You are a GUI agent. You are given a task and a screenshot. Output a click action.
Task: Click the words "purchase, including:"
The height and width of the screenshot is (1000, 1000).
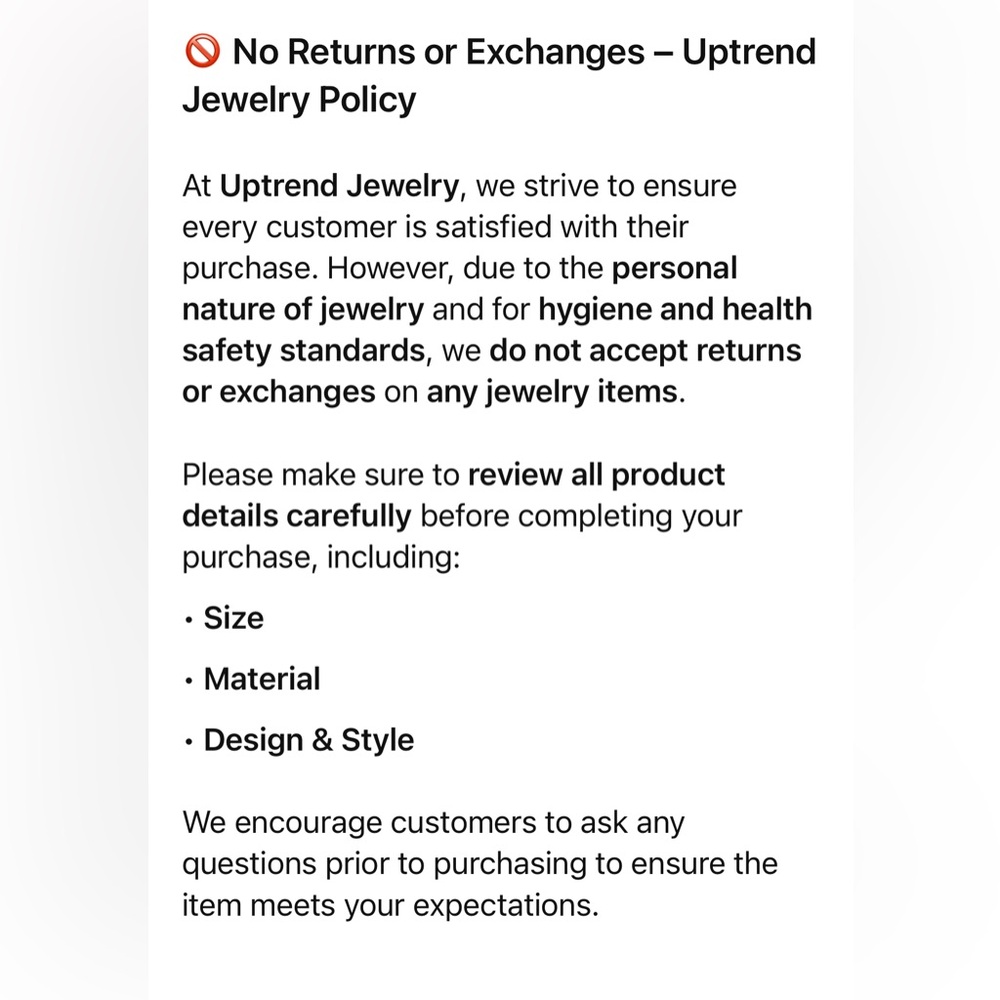tap(320, 556)
